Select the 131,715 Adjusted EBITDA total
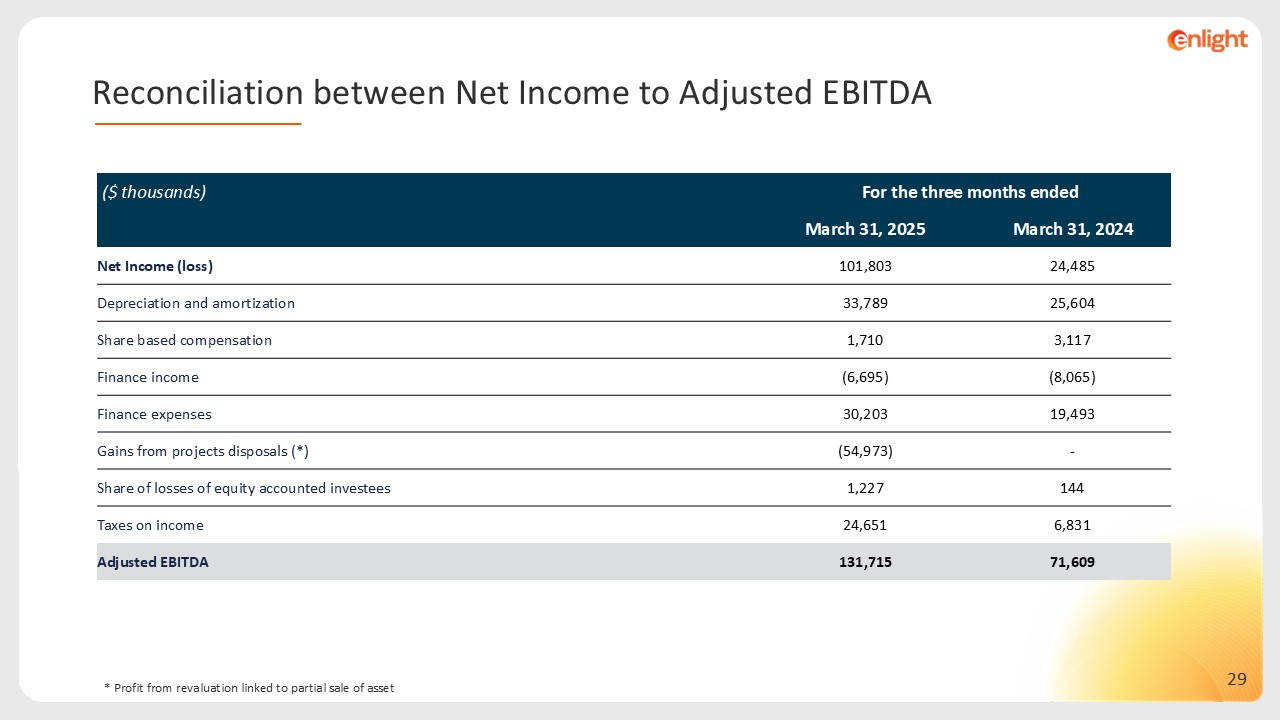The image size is (1280, 720). (865, 562)
